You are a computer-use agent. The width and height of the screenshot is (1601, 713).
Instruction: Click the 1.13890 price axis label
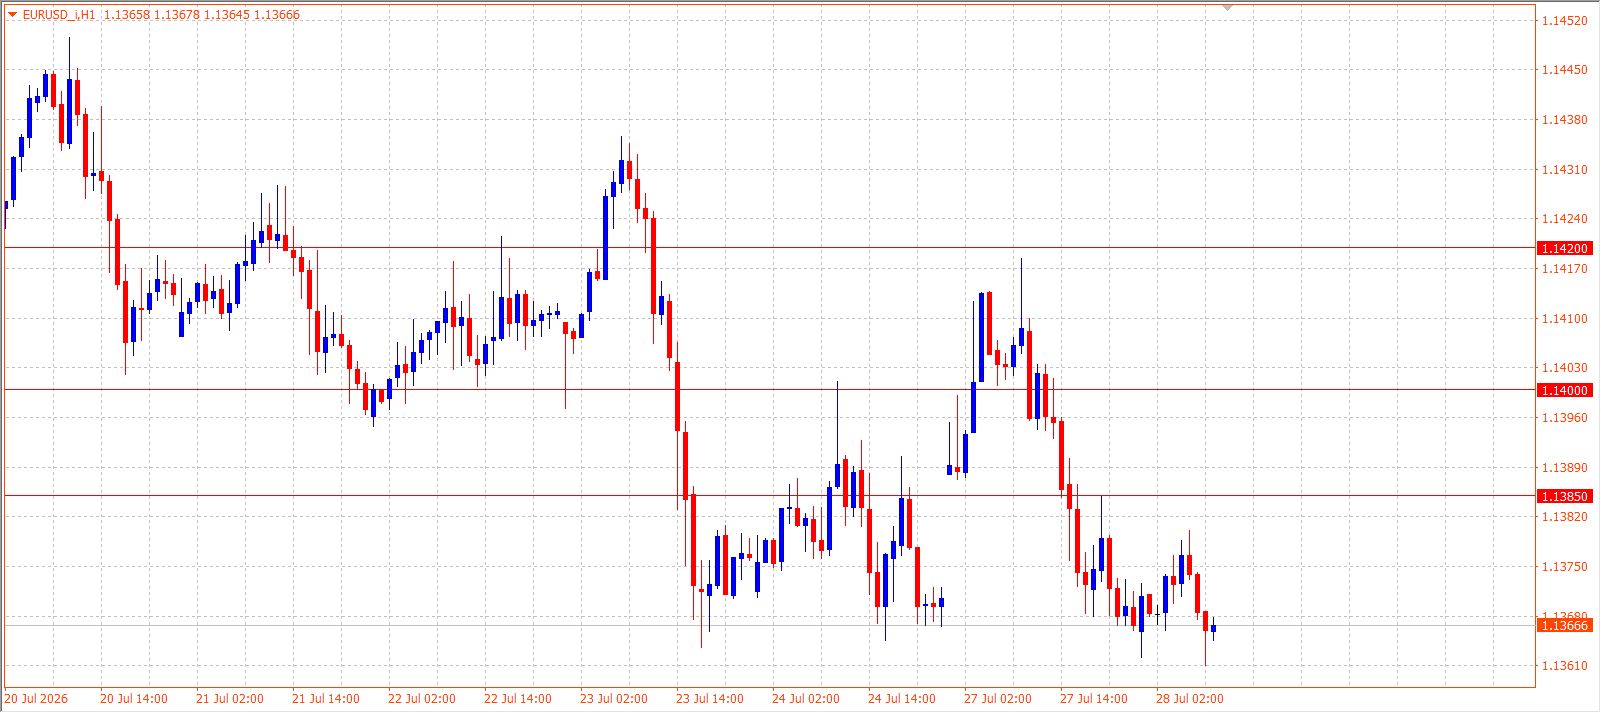click(1564, 468)
